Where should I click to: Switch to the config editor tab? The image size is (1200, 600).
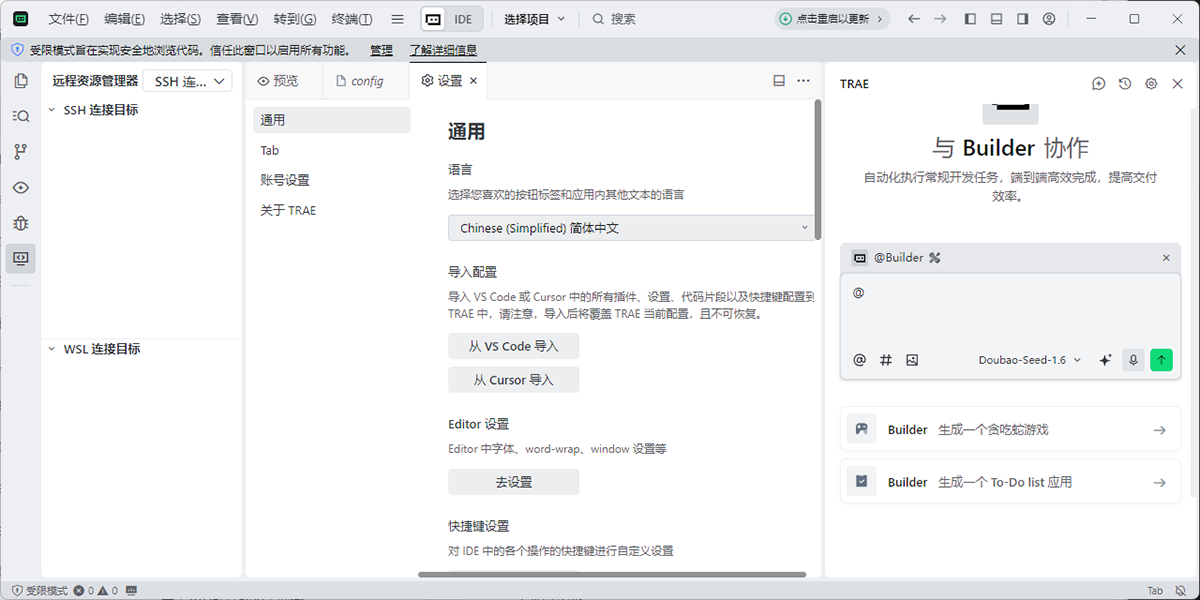pyautogui.click(x=366, y=81)
